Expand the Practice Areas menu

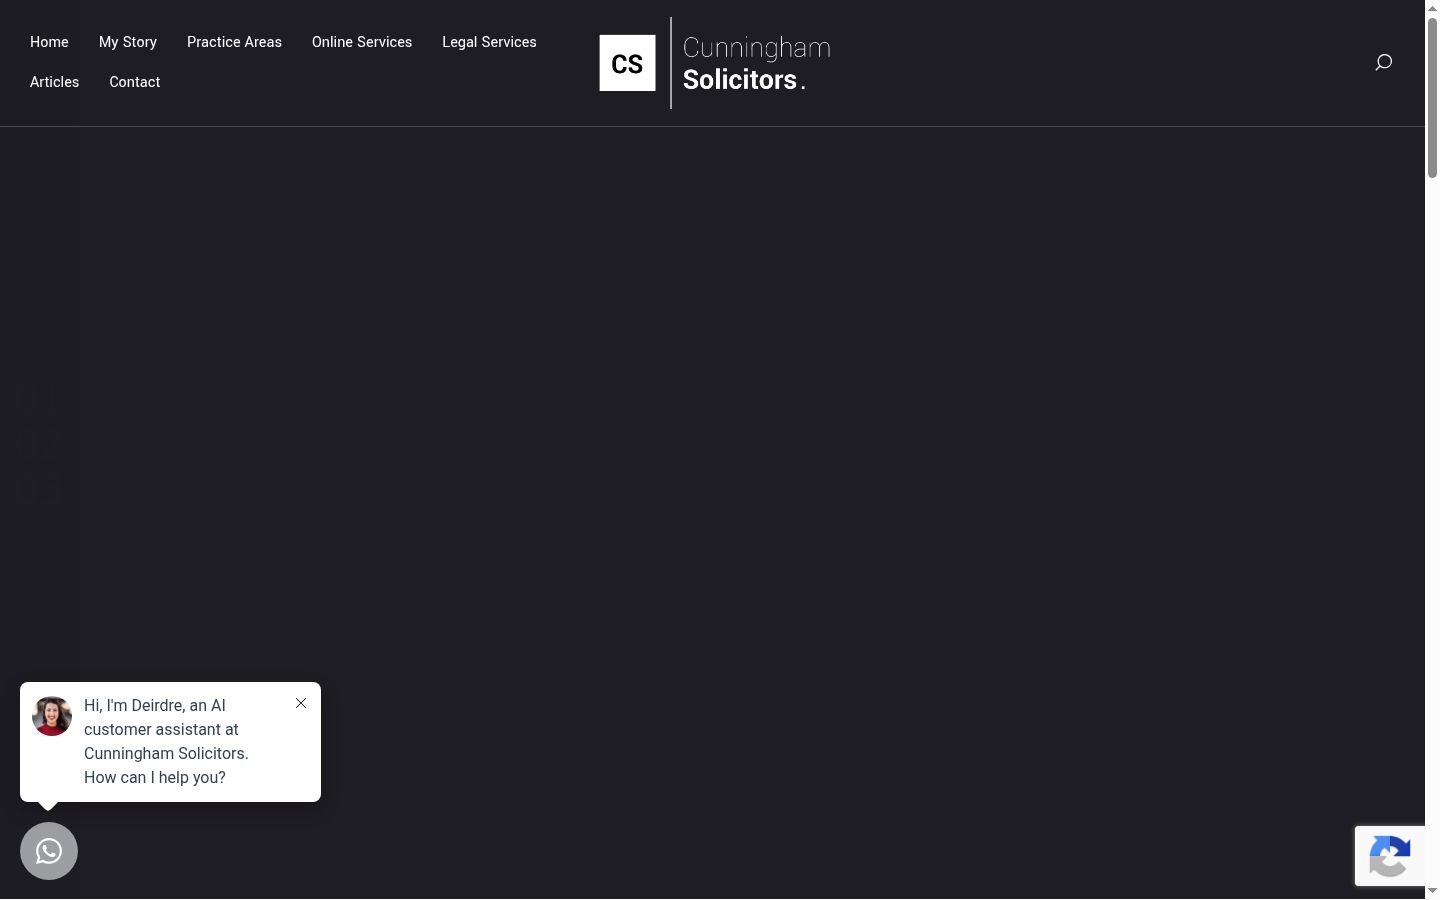point(234,42)
